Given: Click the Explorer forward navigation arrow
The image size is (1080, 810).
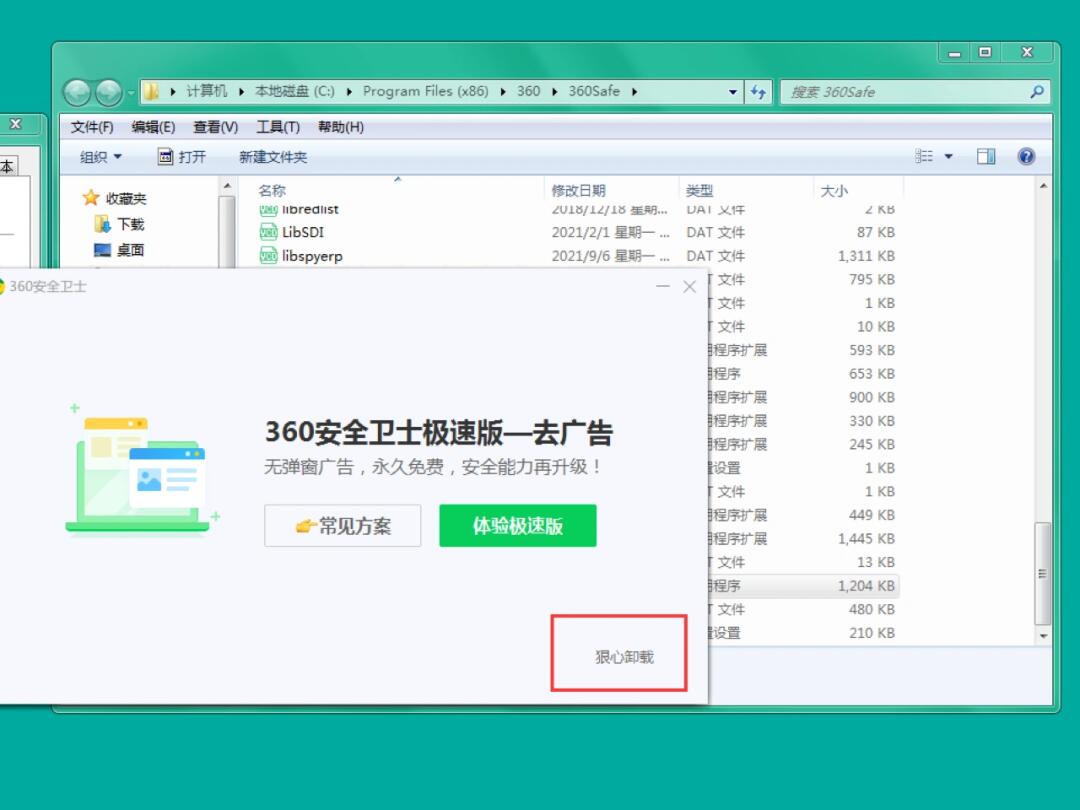Looking at the screenshot, I should pos(108,93).
